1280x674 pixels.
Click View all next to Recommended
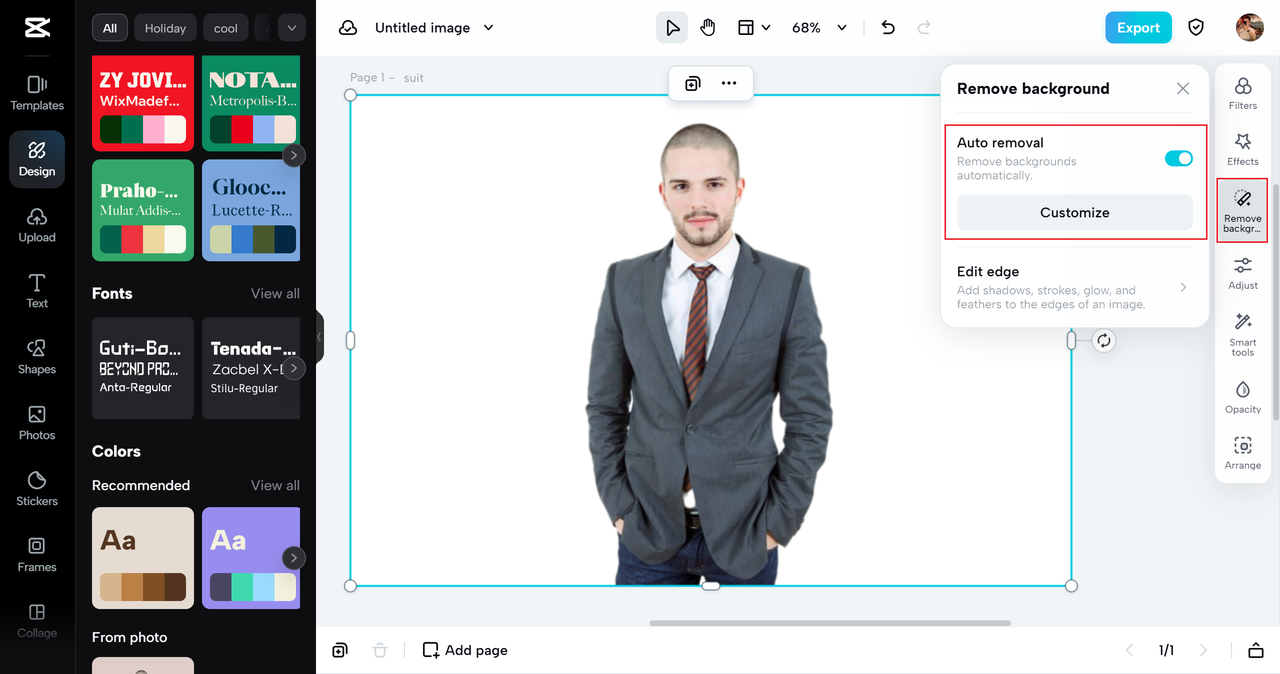[275, 485]
